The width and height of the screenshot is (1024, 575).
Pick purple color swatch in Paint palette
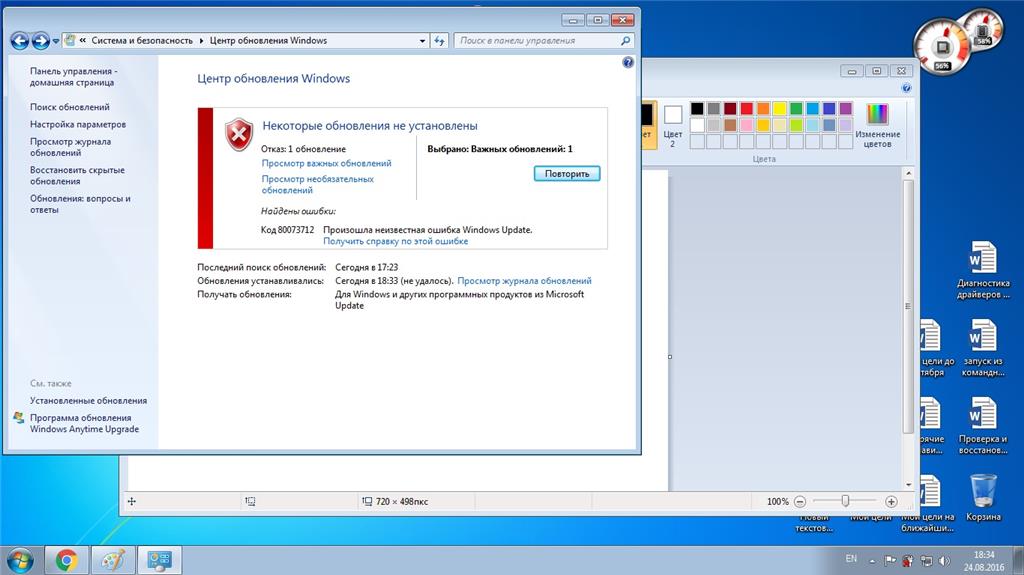coord(846,108)
